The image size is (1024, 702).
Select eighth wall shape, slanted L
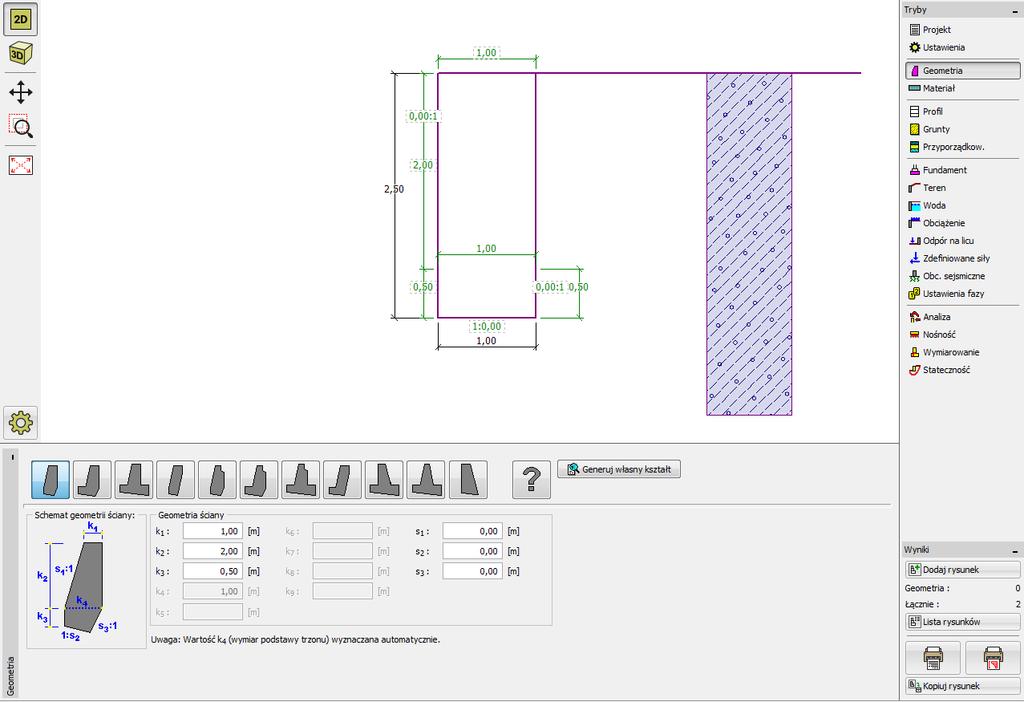(343, 480)
